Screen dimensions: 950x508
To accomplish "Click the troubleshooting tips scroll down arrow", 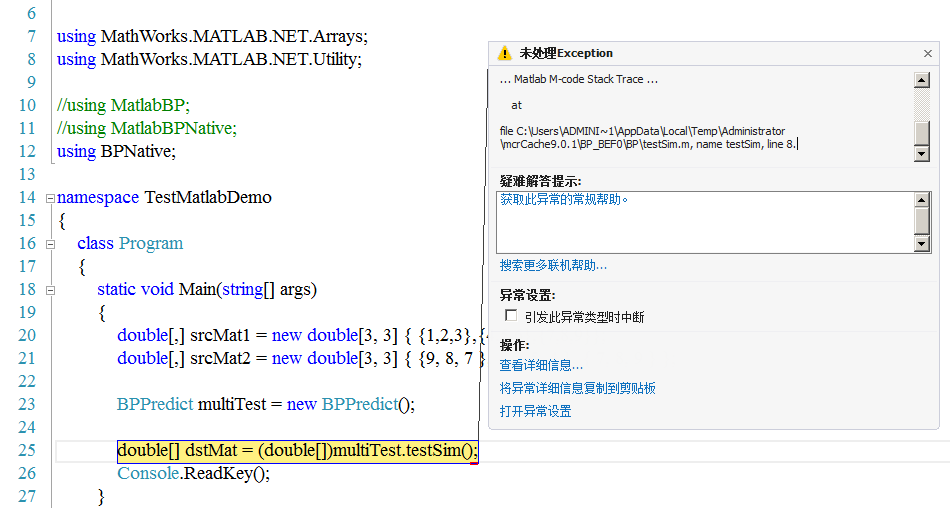I will coord(921,244).
